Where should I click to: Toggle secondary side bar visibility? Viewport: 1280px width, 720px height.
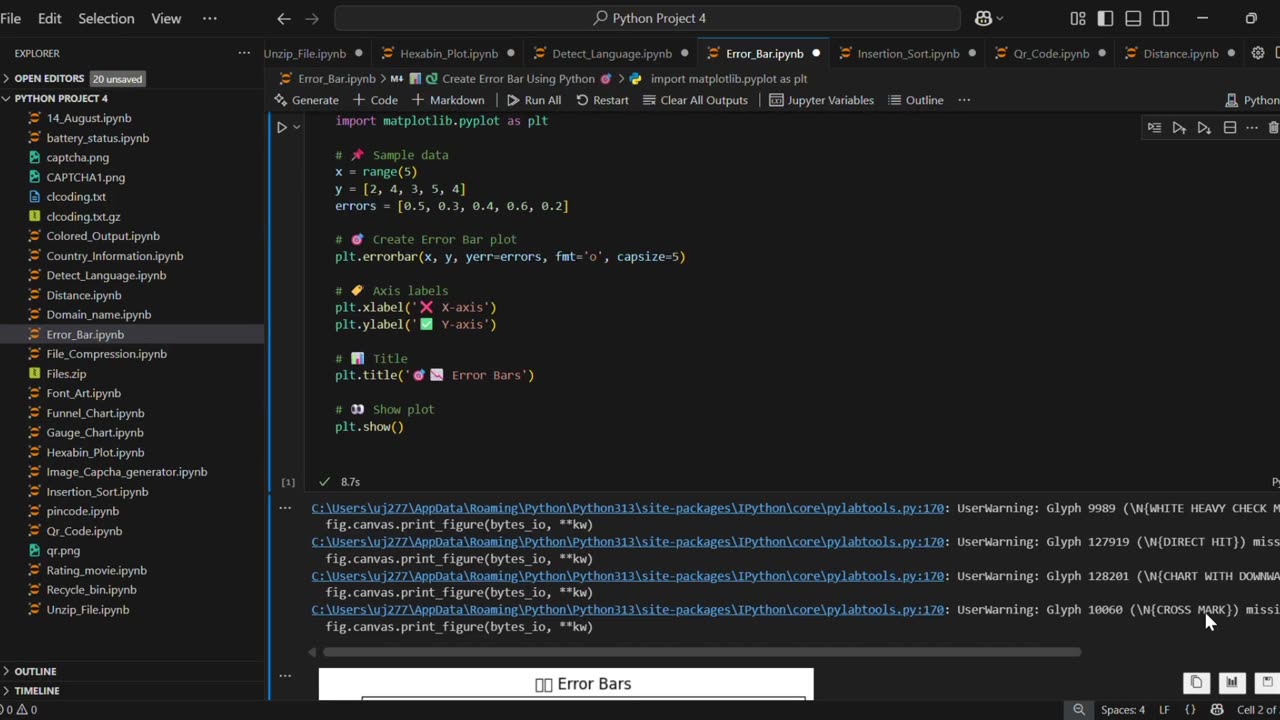(x=1161, y=18)
